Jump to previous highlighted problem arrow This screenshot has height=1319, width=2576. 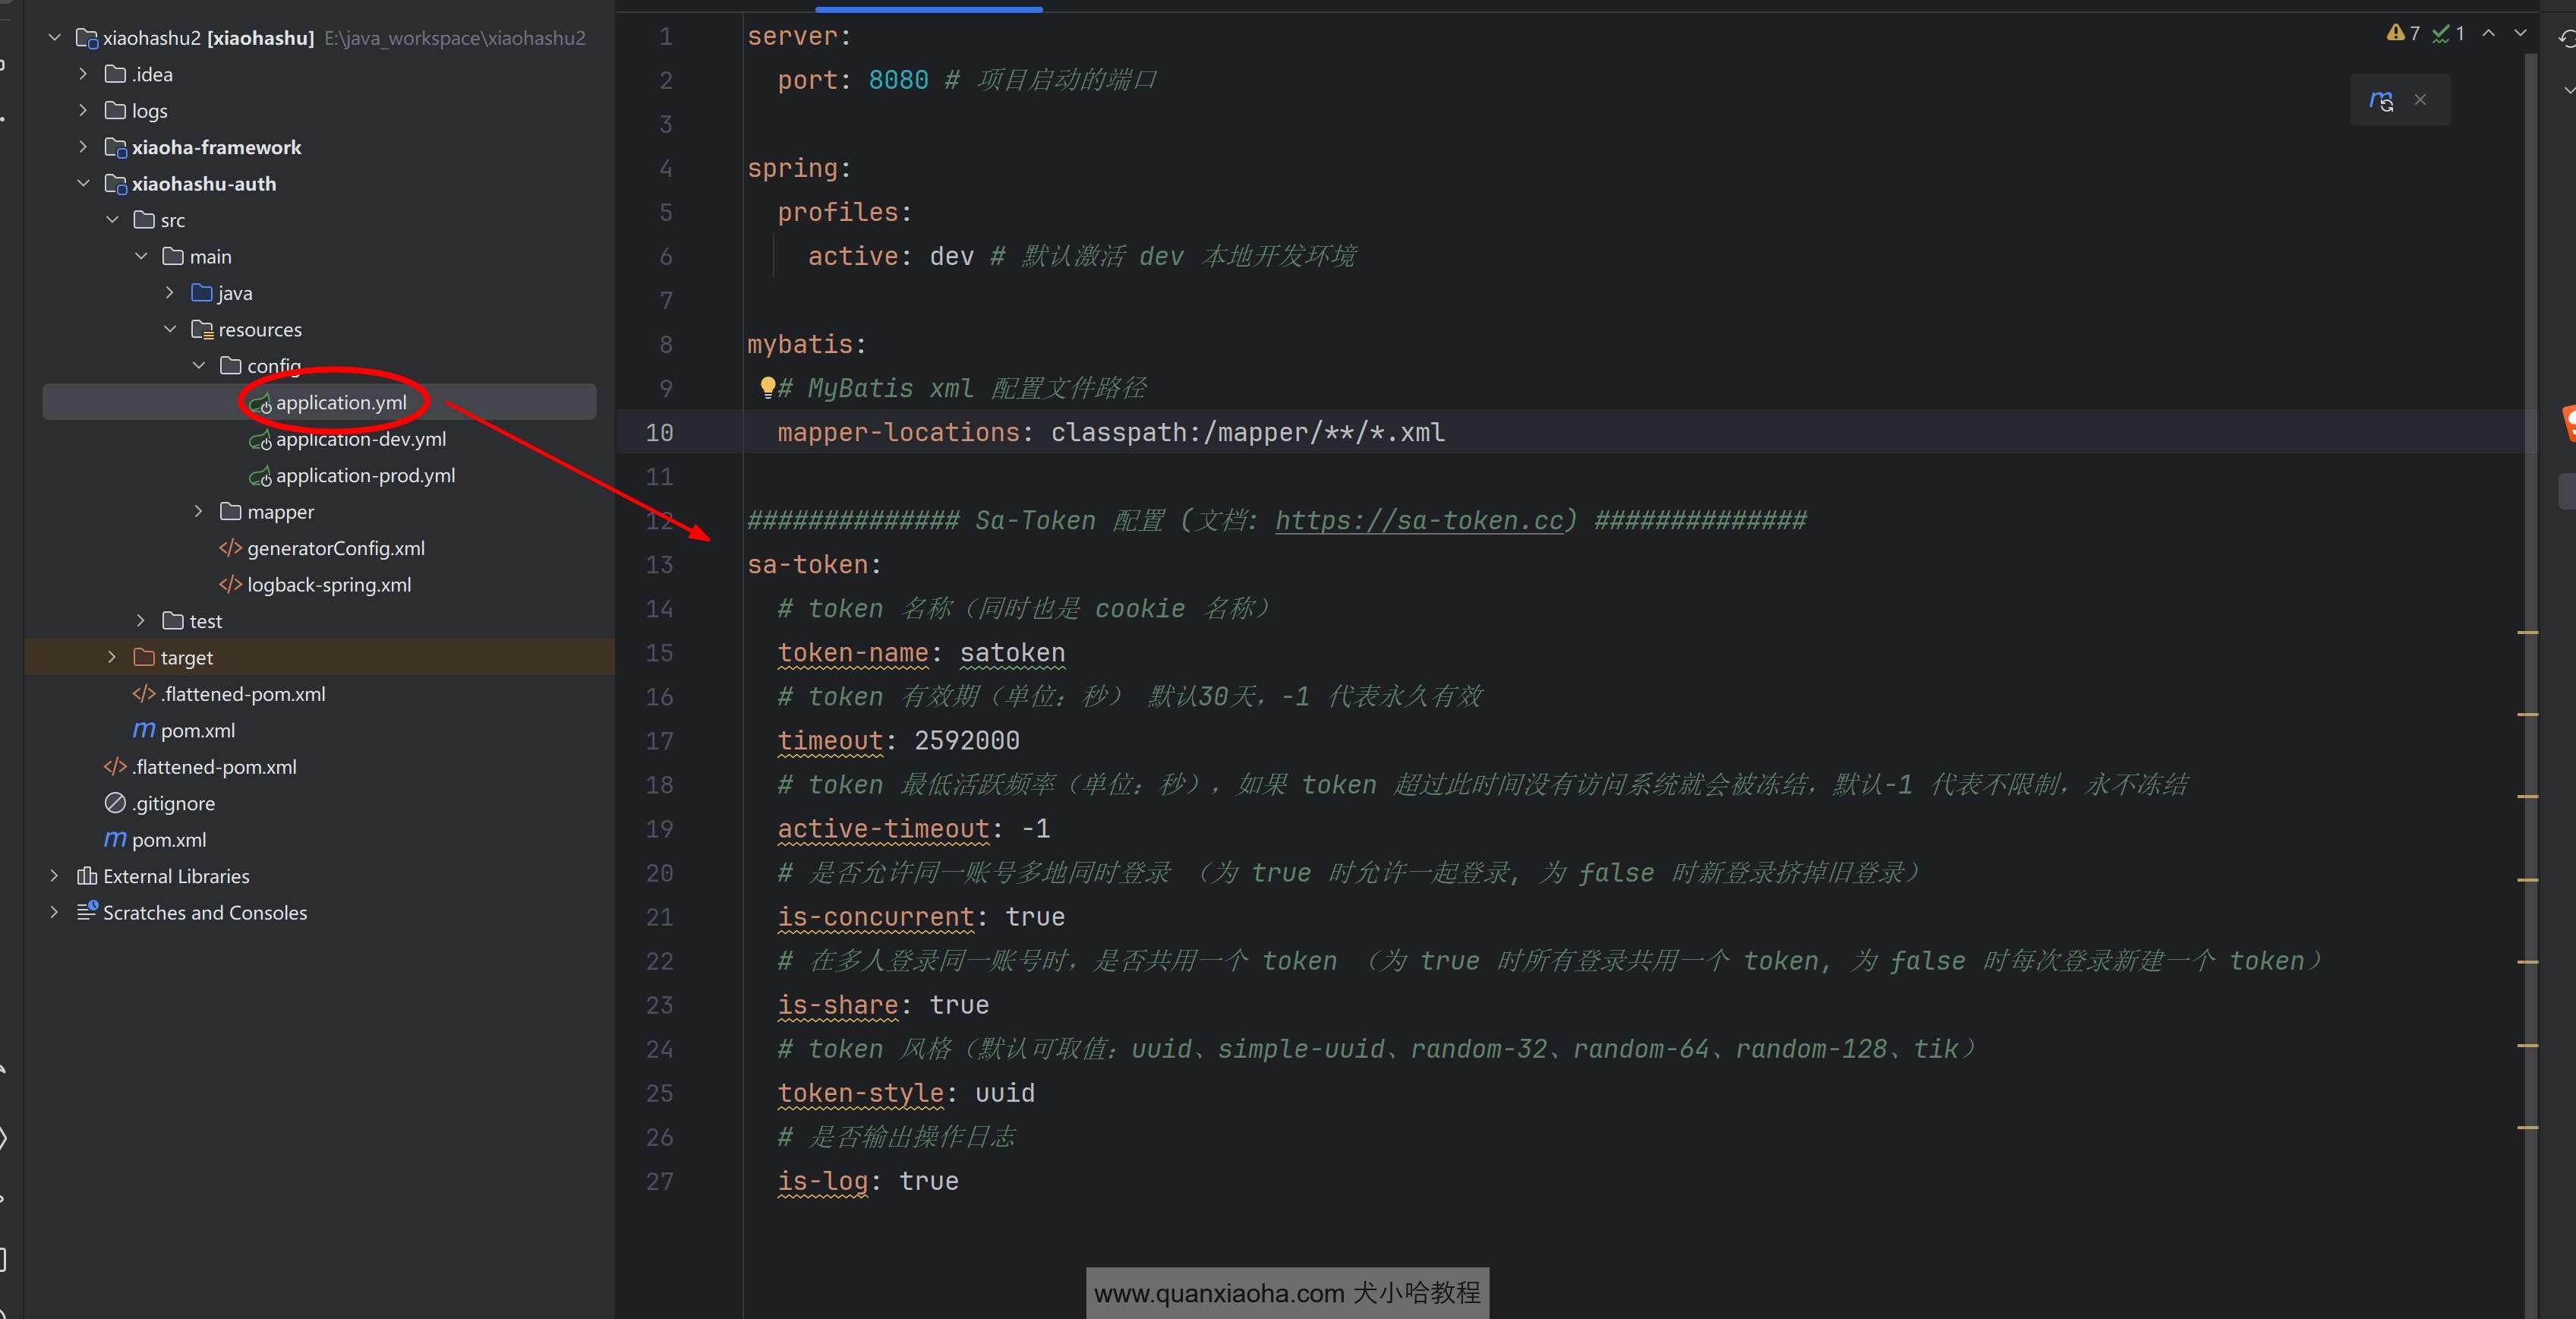2489,33
